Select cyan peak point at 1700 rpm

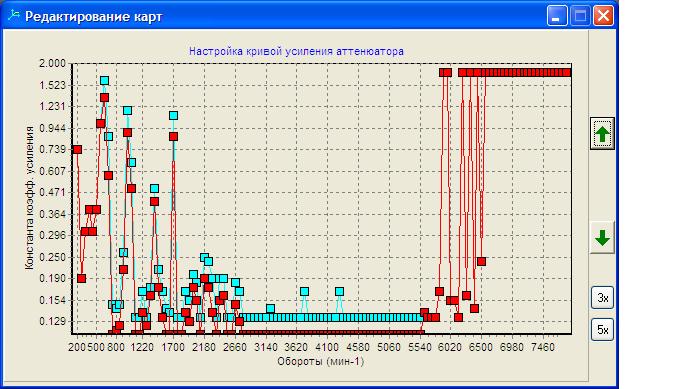pyautogui.click(x=173, y=115)
